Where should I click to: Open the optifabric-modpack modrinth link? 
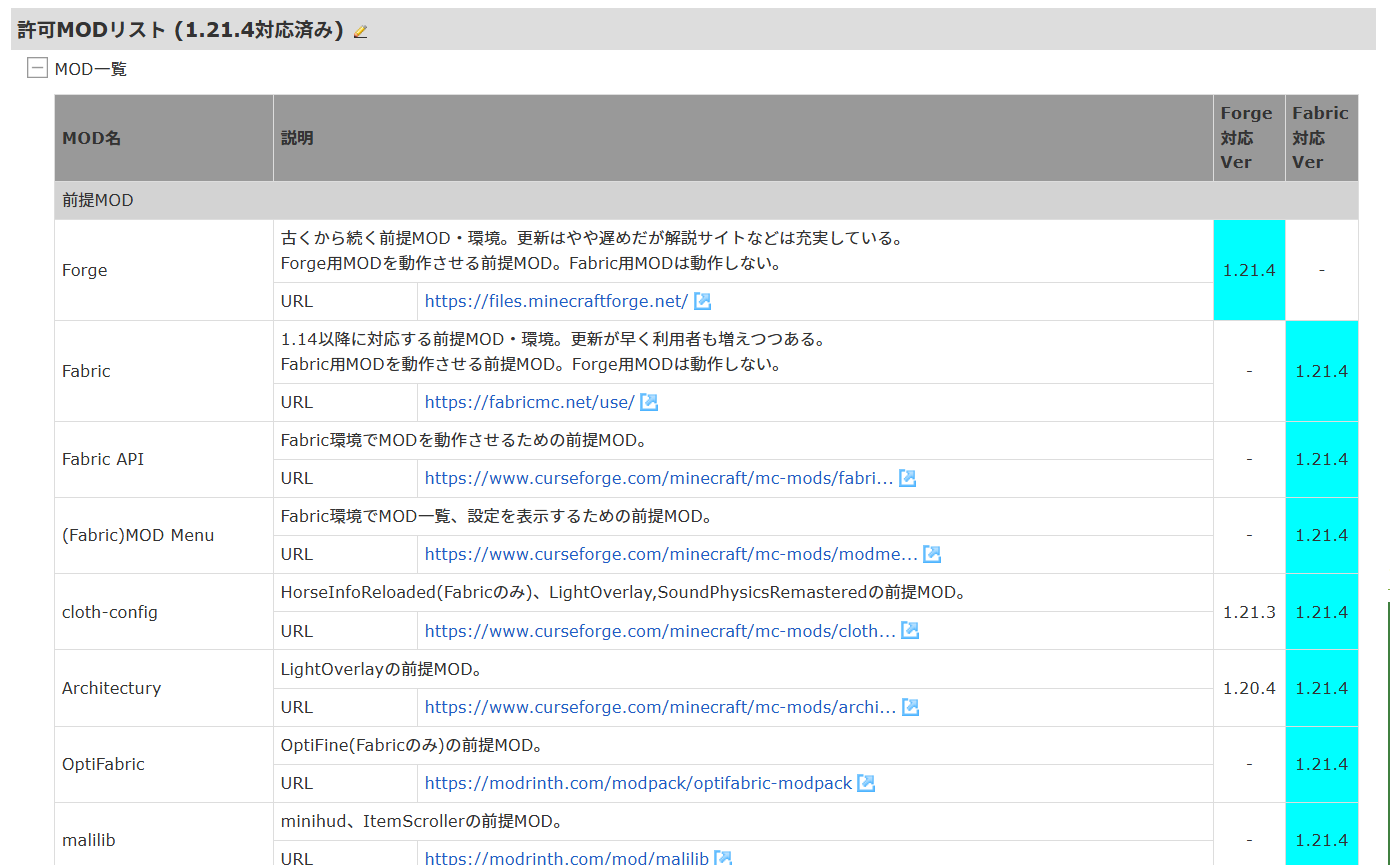coord(638,783)
